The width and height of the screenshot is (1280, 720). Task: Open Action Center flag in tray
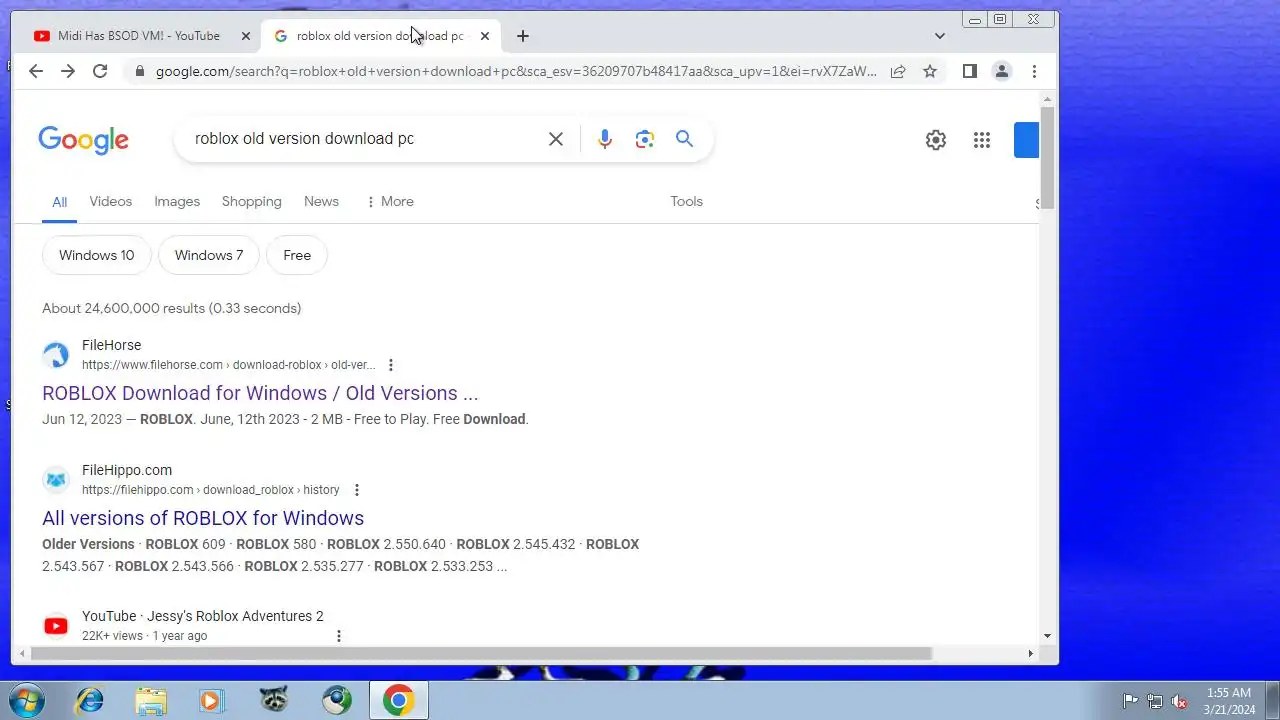1130,701
